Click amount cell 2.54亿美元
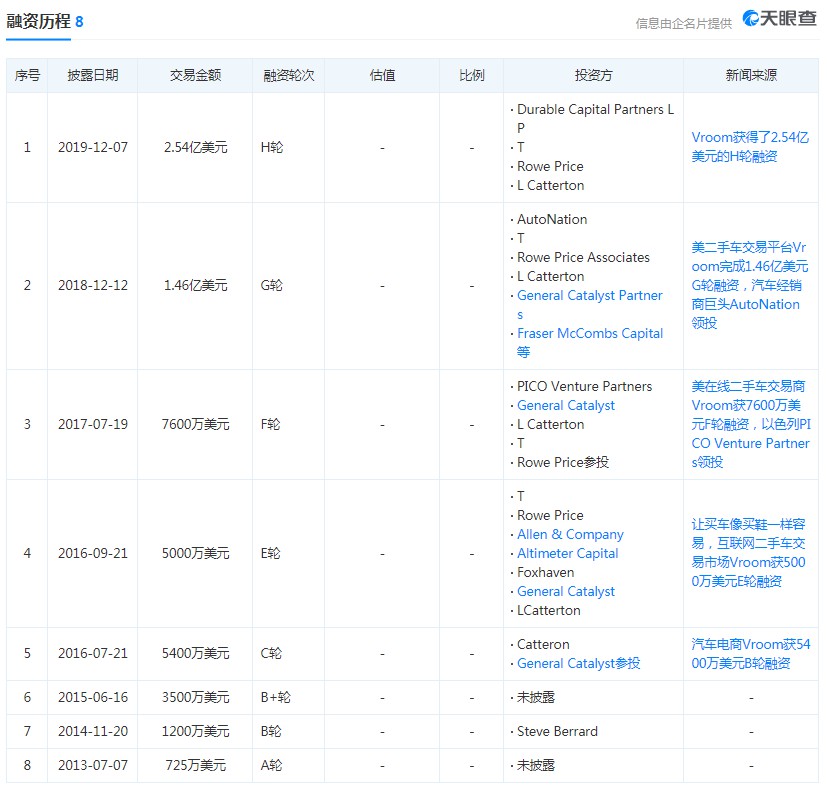 pyautogui.click(x=195, y=147)
